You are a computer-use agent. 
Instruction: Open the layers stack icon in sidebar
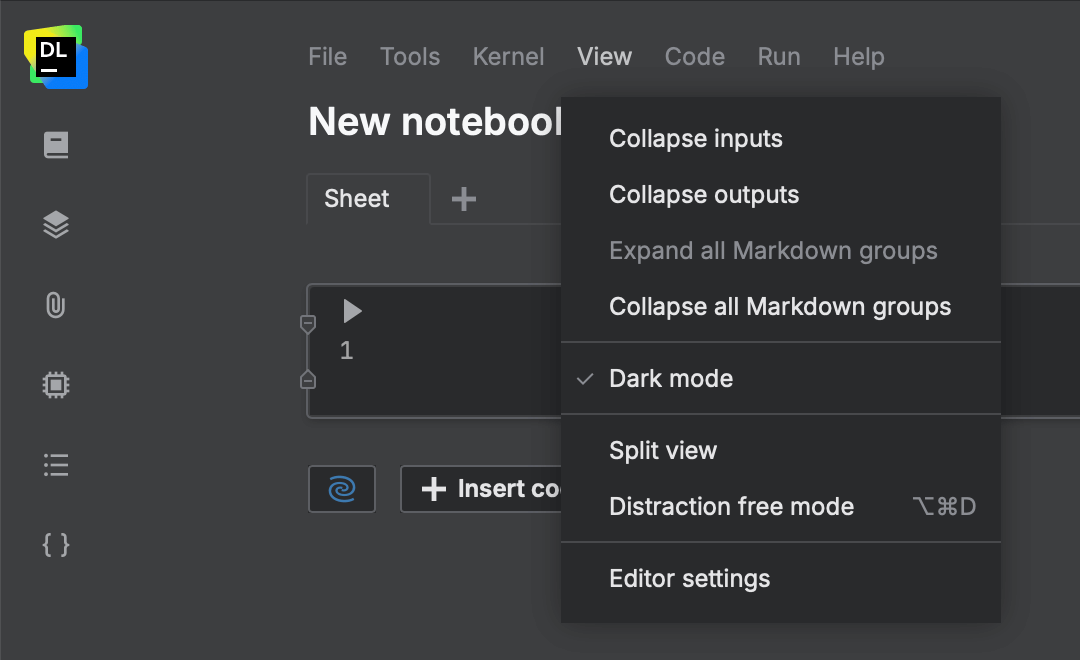pyautogui.click(x=56, y=225)
